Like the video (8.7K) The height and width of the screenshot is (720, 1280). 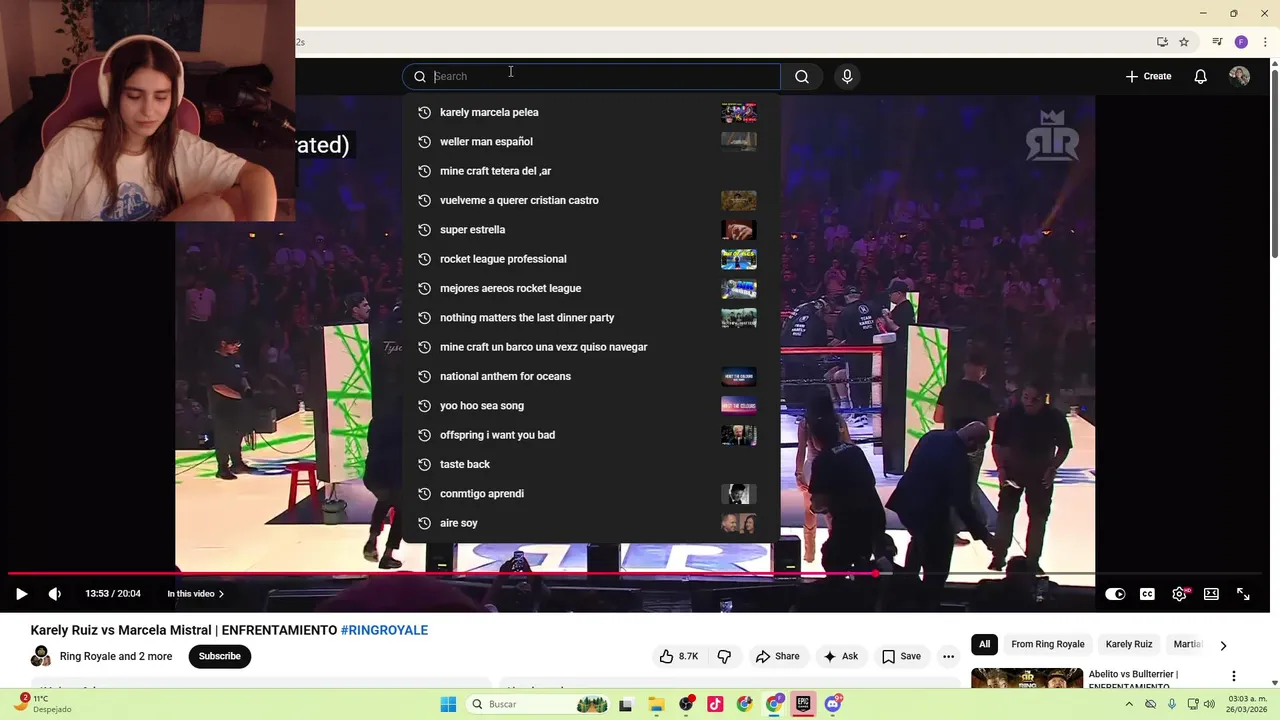679,656
